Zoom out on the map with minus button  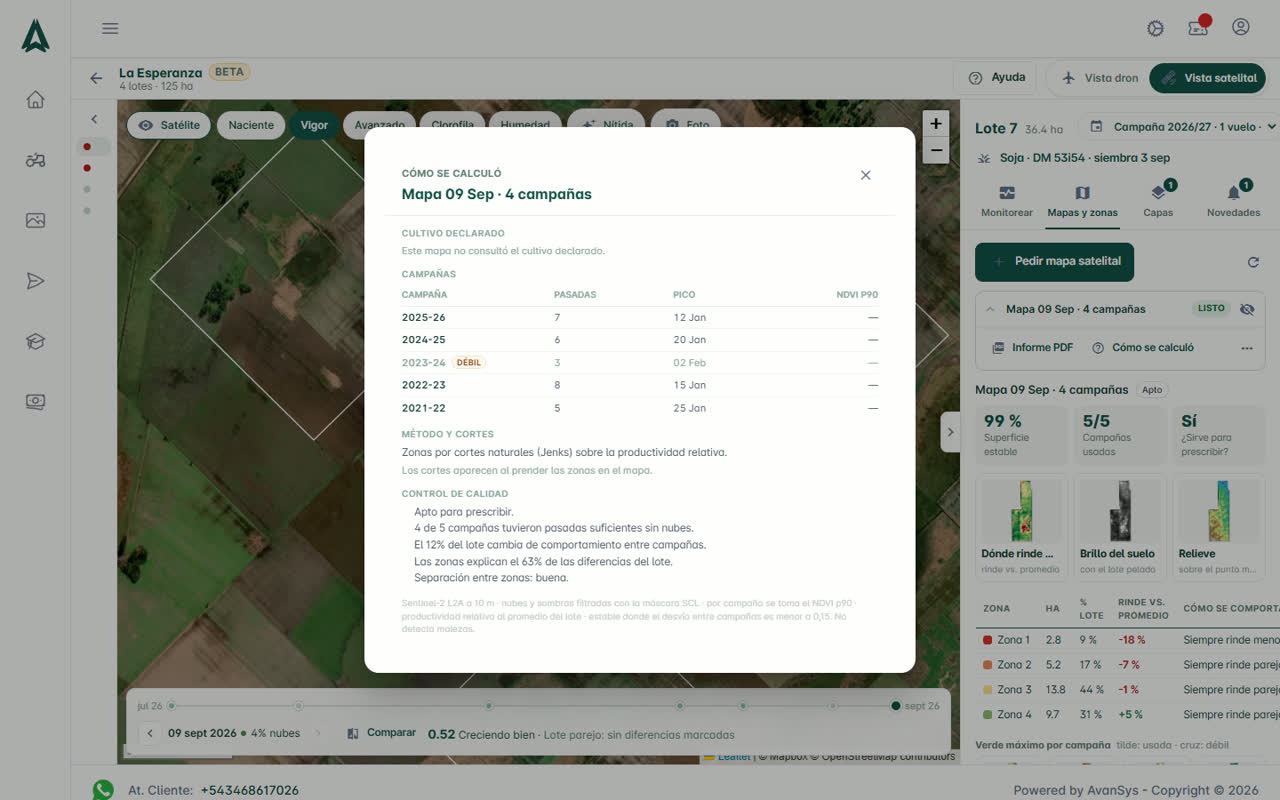936,151
